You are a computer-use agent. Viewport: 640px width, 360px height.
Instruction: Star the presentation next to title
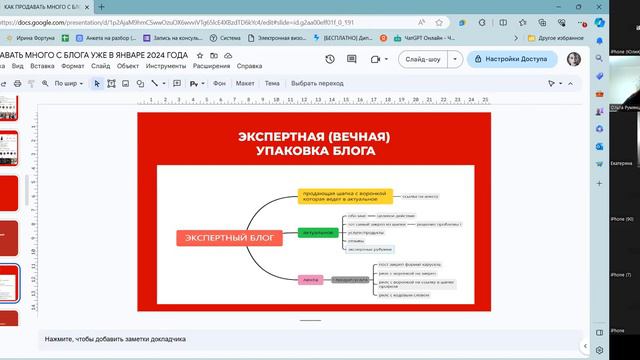(200, 56)
